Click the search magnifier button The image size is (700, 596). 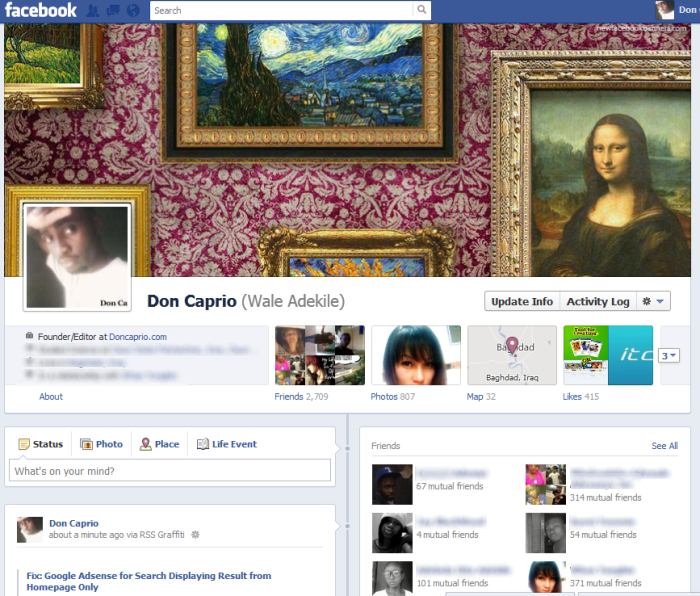[421, 10]
